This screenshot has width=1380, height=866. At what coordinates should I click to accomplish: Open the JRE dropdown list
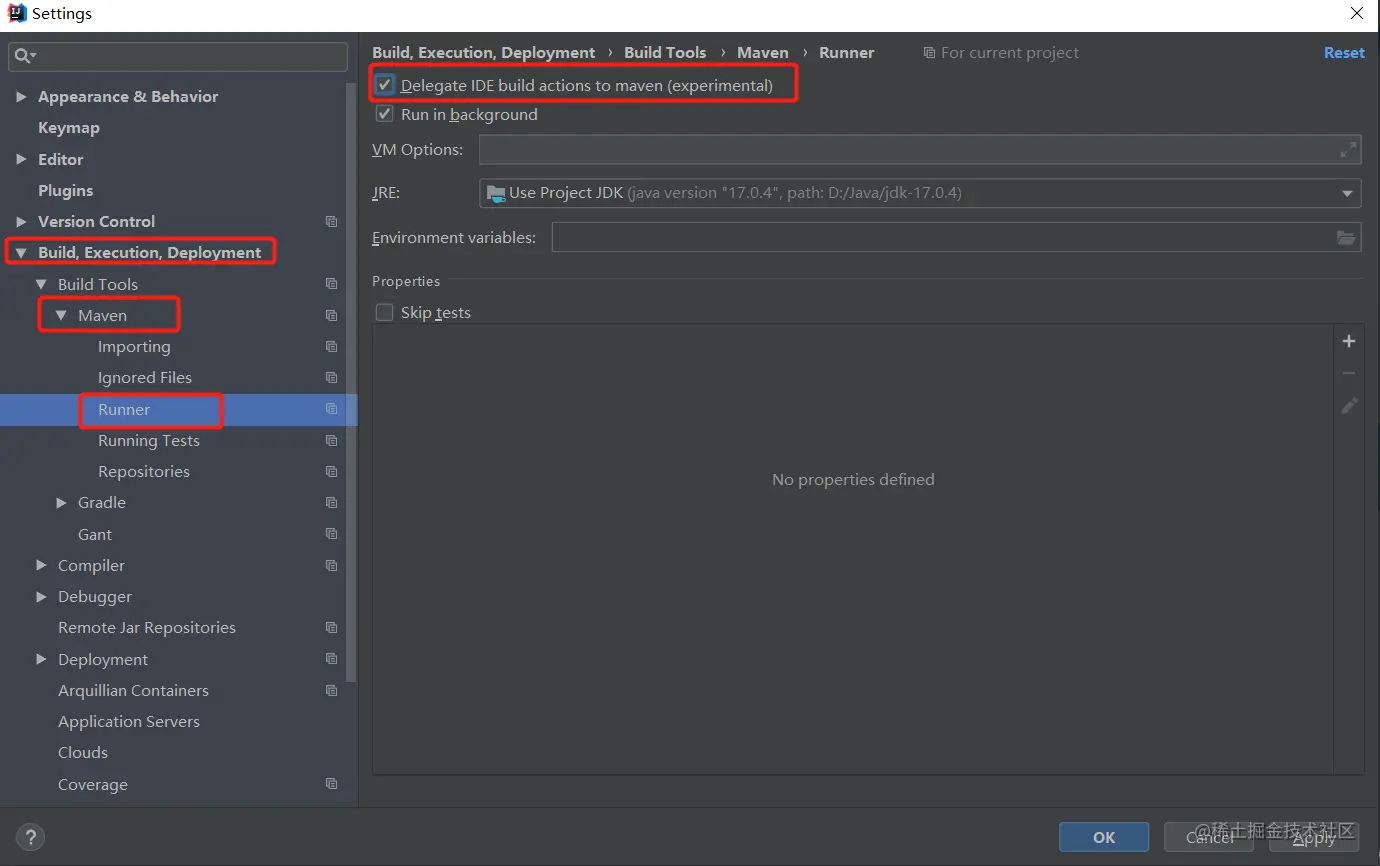tap(1347, 193)
